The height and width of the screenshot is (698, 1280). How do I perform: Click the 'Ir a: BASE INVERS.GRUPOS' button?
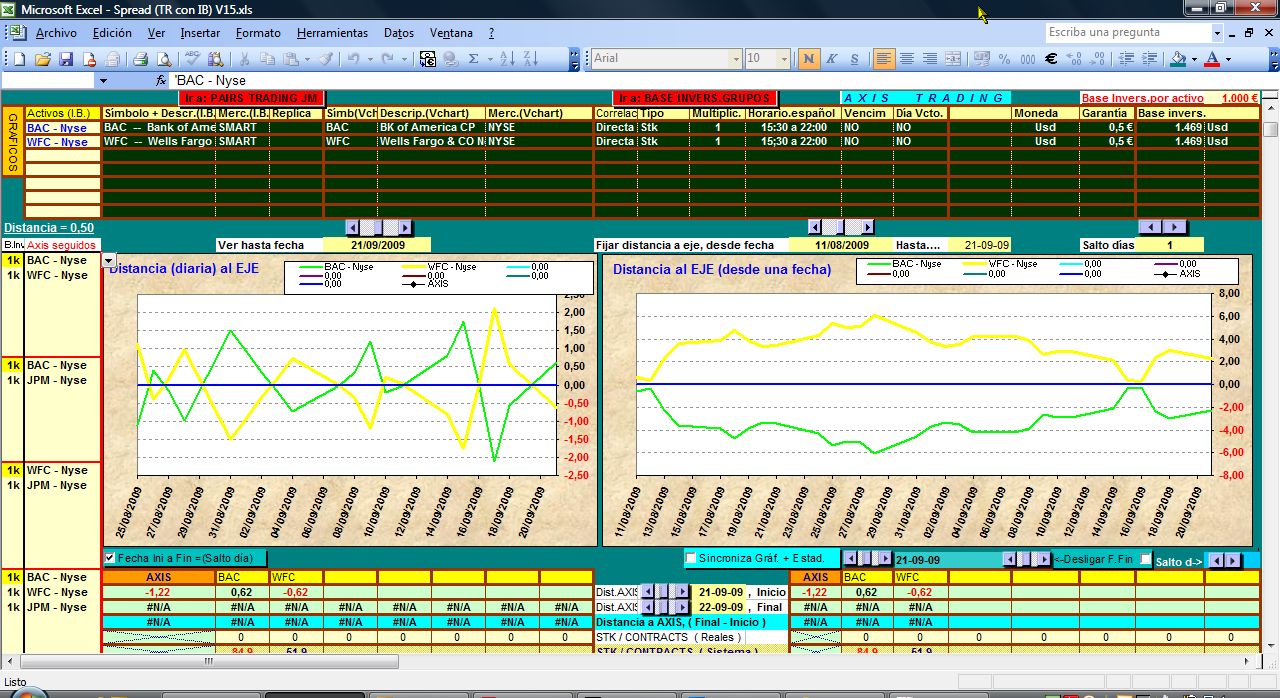click(x=695, y=98)
